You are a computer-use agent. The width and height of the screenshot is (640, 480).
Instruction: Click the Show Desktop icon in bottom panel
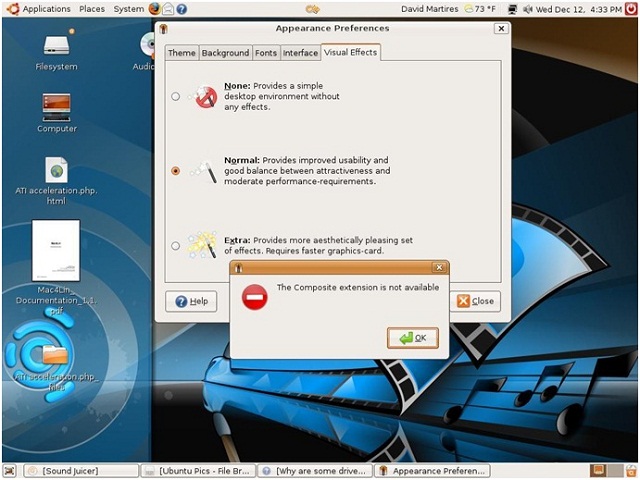click(x=11, y=470)
